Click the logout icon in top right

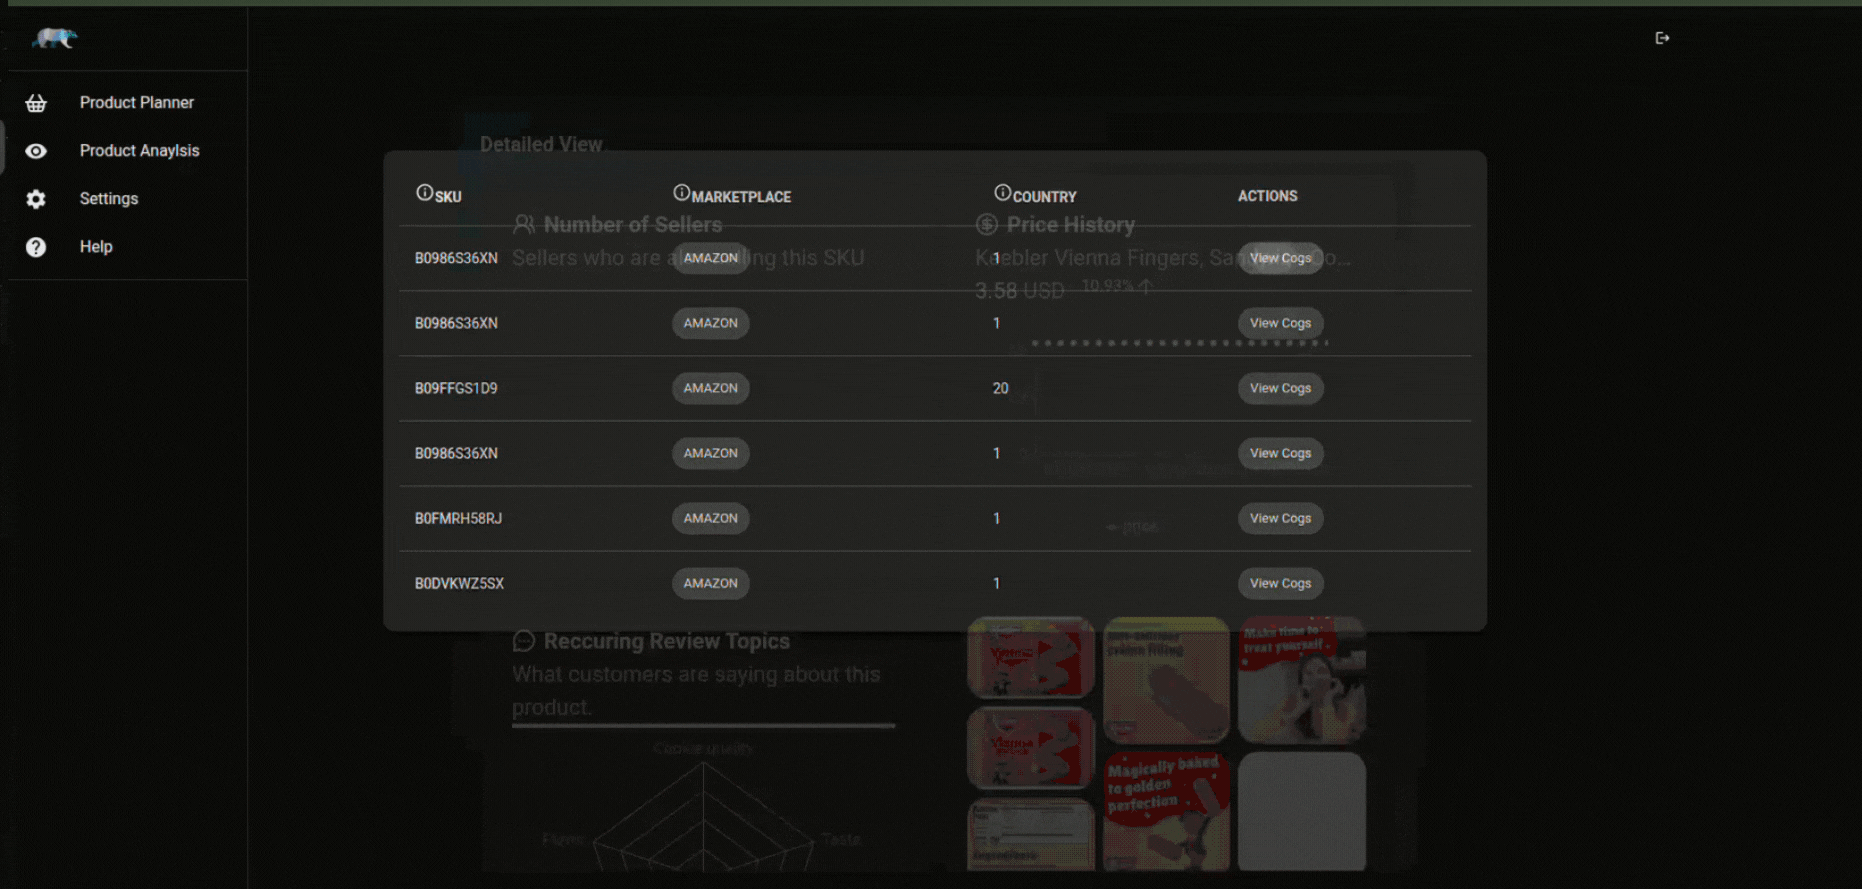1662,38
